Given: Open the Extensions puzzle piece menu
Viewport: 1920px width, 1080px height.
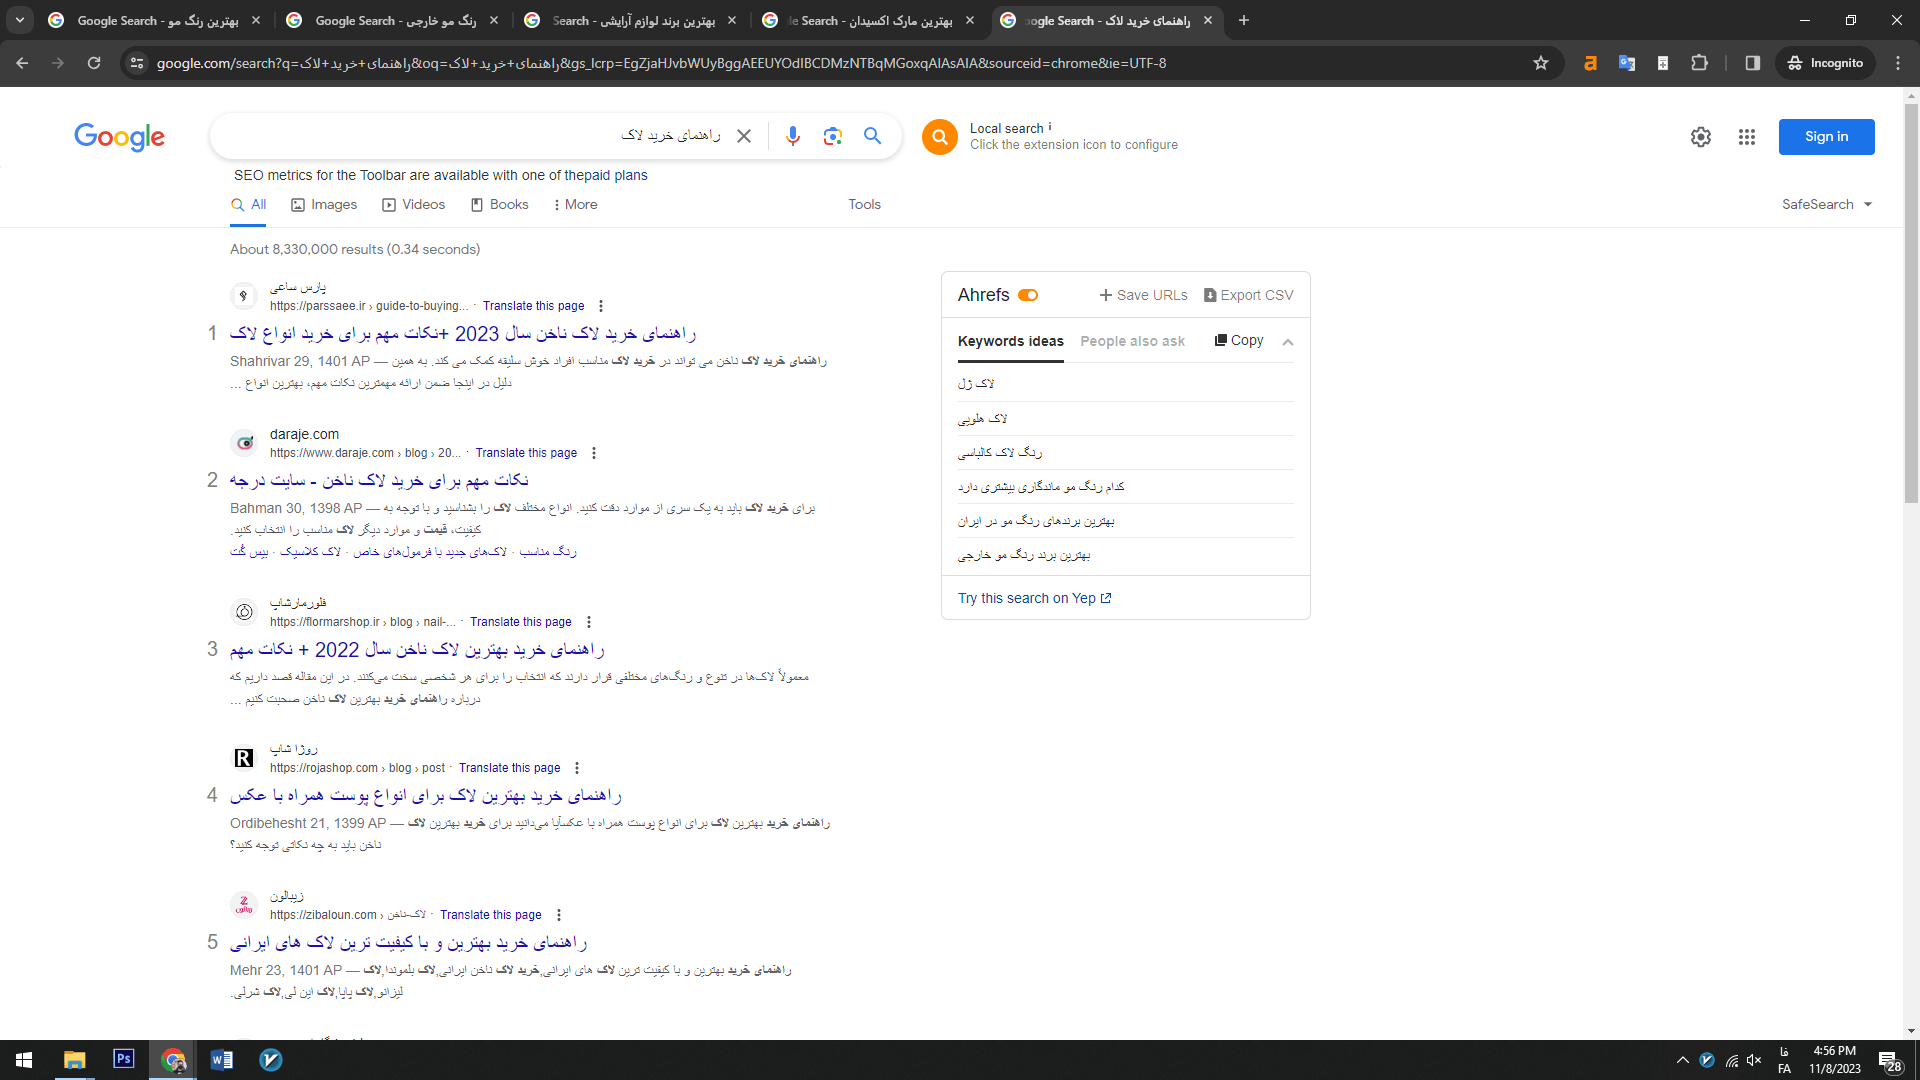Looking at the screenshot, I should click(x=1699, y=63).
